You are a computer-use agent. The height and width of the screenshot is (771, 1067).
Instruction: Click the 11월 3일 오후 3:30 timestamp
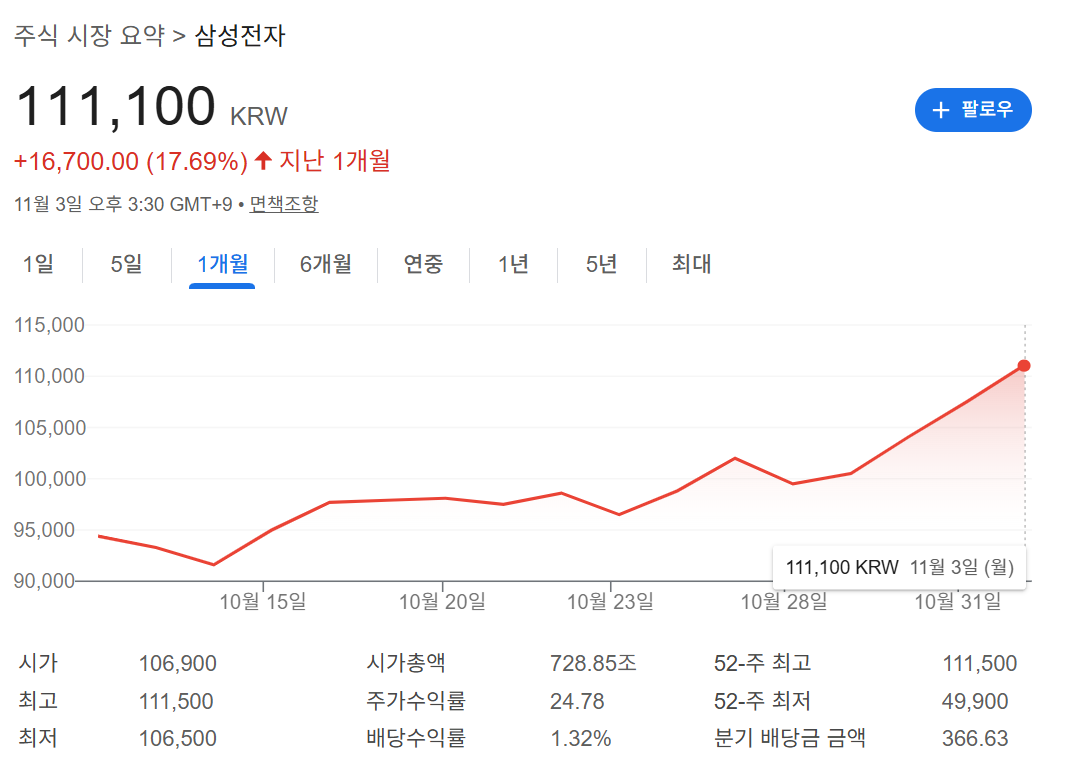(x=123, y=204)
